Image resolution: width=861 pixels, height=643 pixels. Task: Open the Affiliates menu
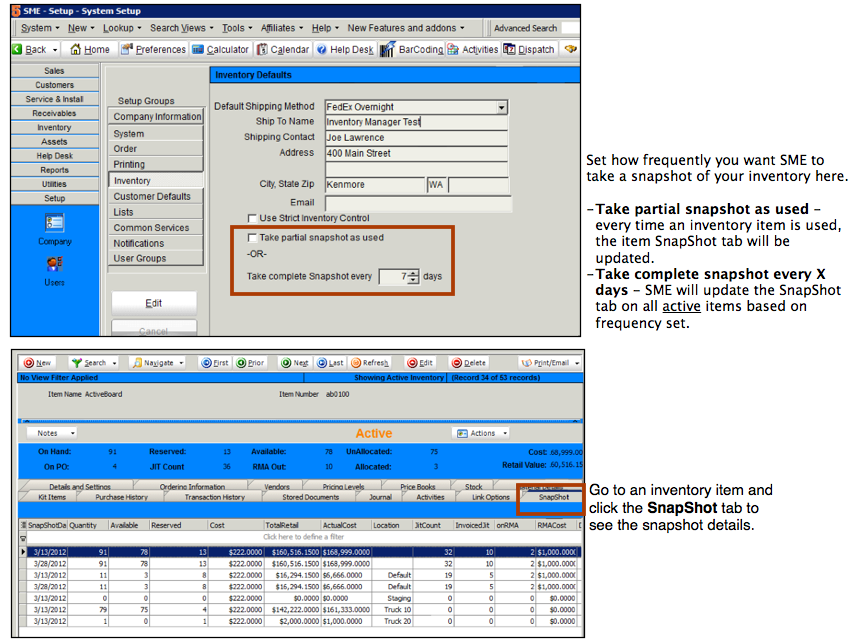click(282, 28)
